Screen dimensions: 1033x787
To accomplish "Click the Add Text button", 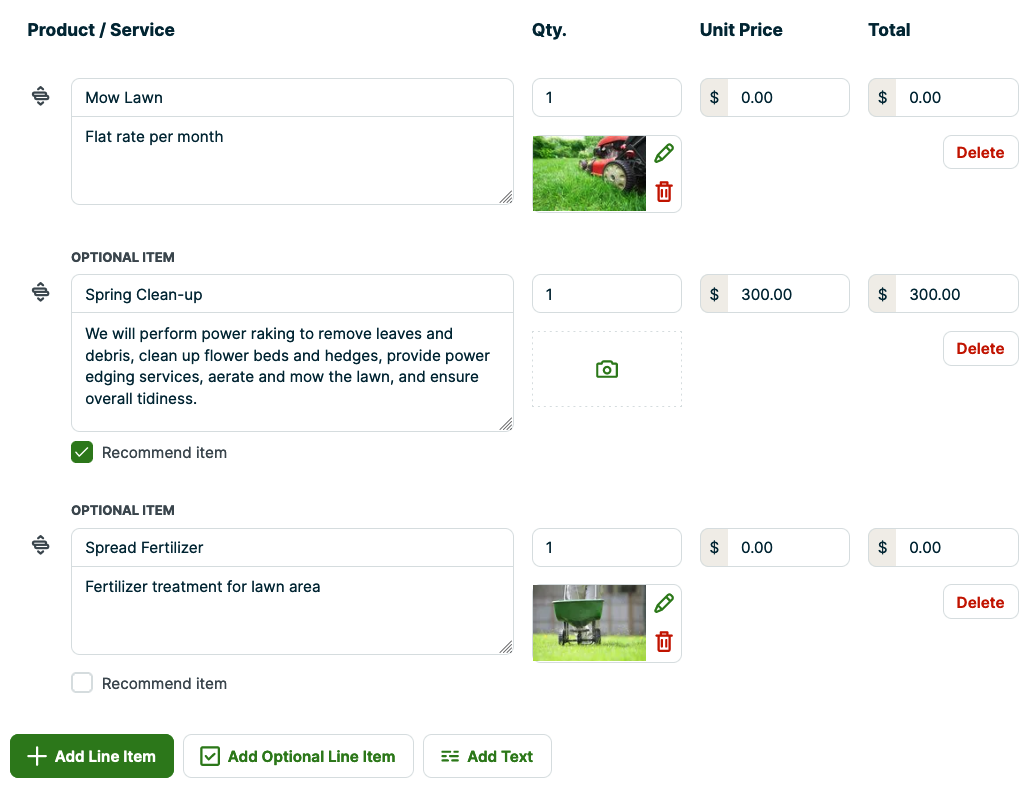I will (487, 756).
